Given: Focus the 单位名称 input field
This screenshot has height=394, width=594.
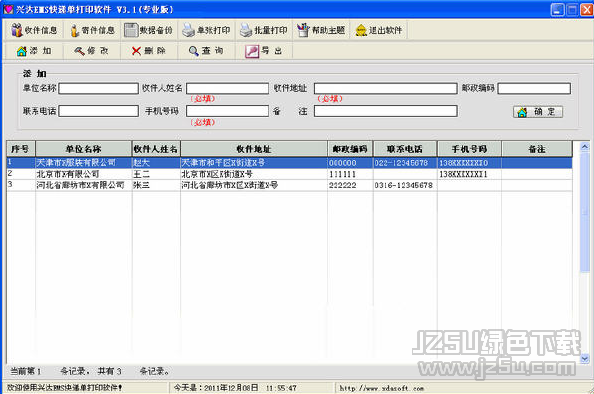Looking at the screenshot, I should click(x=98, y=89).
